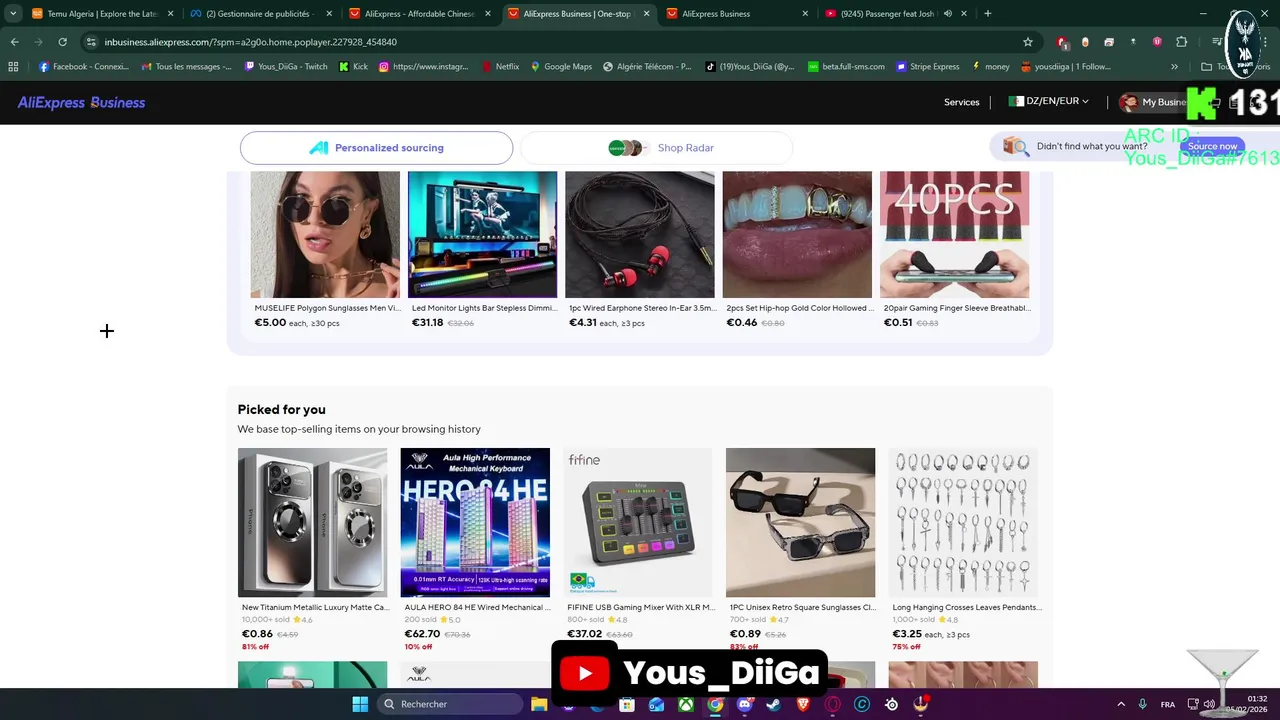
Task: Open Services menu in AliExpress header
Action: coord(962,102)
